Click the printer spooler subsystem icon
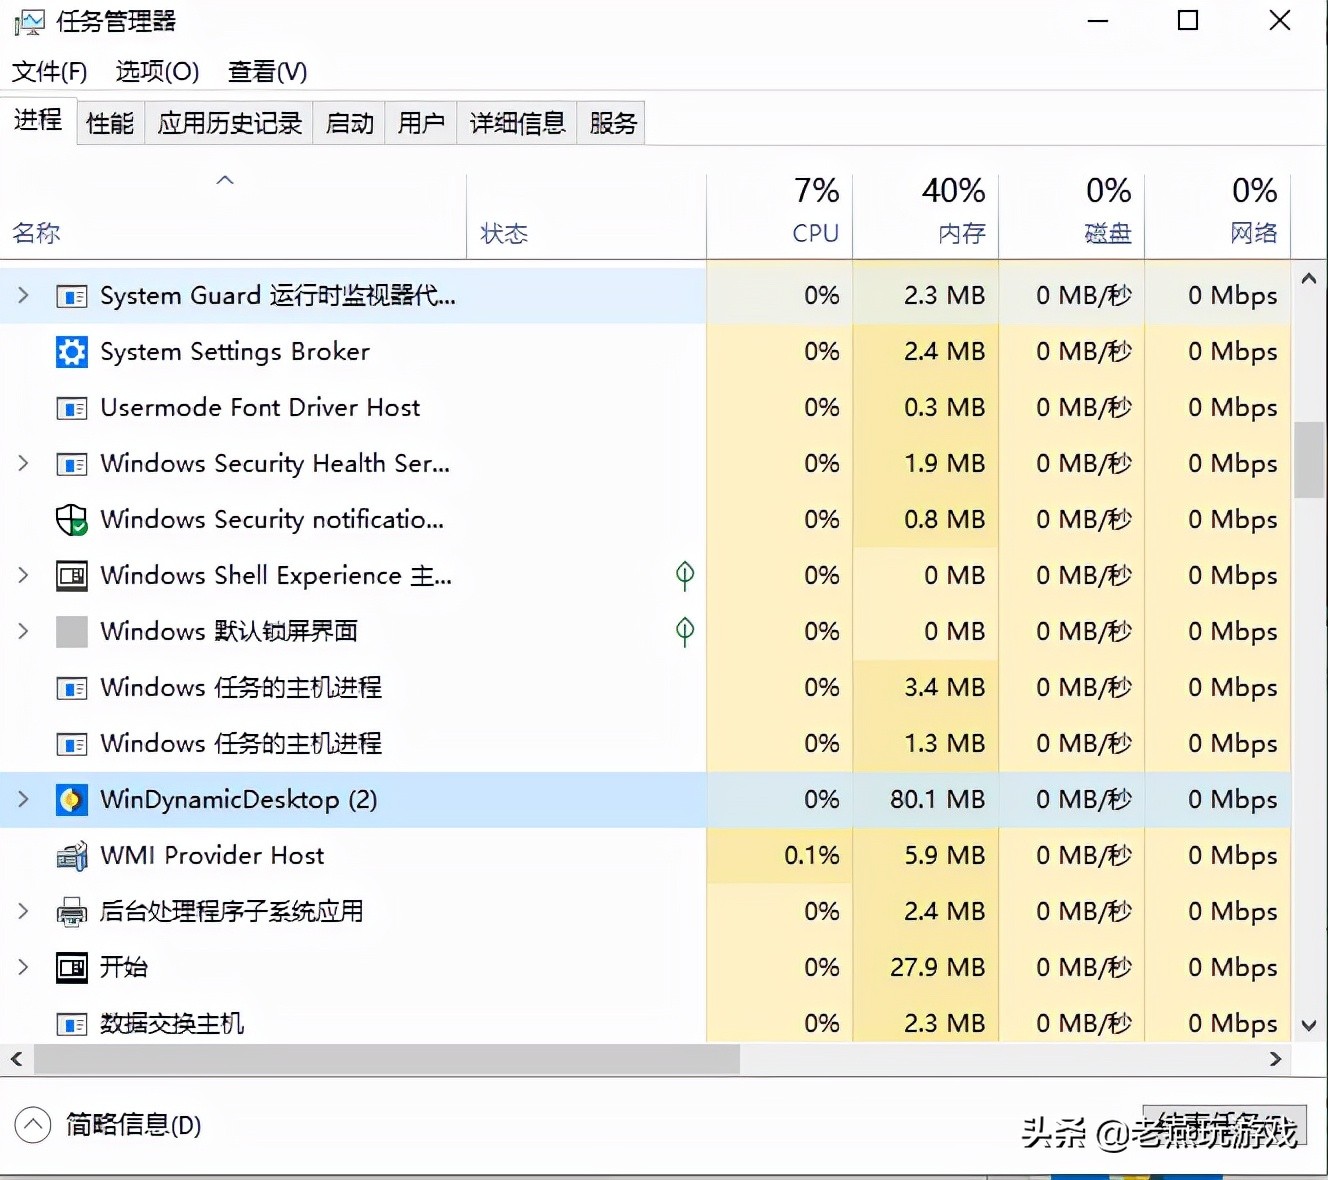Viewport: 1328px width, 1180px height. point(71,912)
